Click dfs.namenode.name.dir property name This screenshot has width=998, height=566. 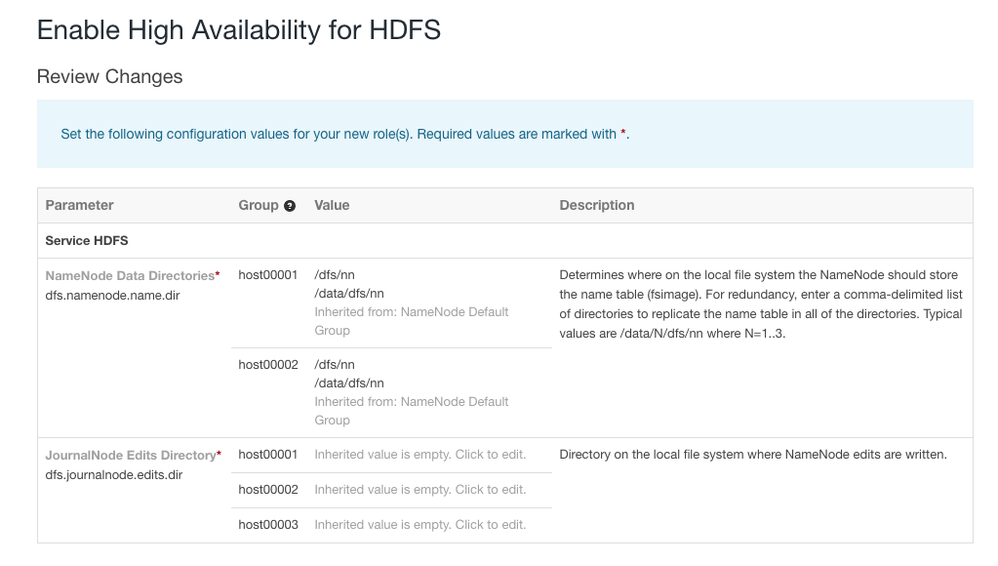click(x=112, y=295)
